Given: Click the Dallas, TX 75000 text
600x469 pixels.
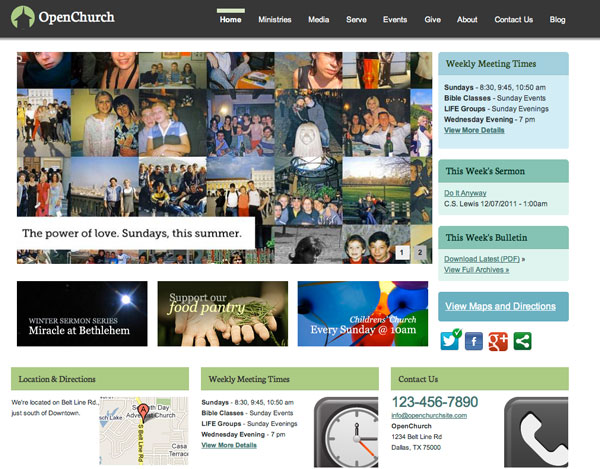Looking at the screenshot, I should 416,447.
